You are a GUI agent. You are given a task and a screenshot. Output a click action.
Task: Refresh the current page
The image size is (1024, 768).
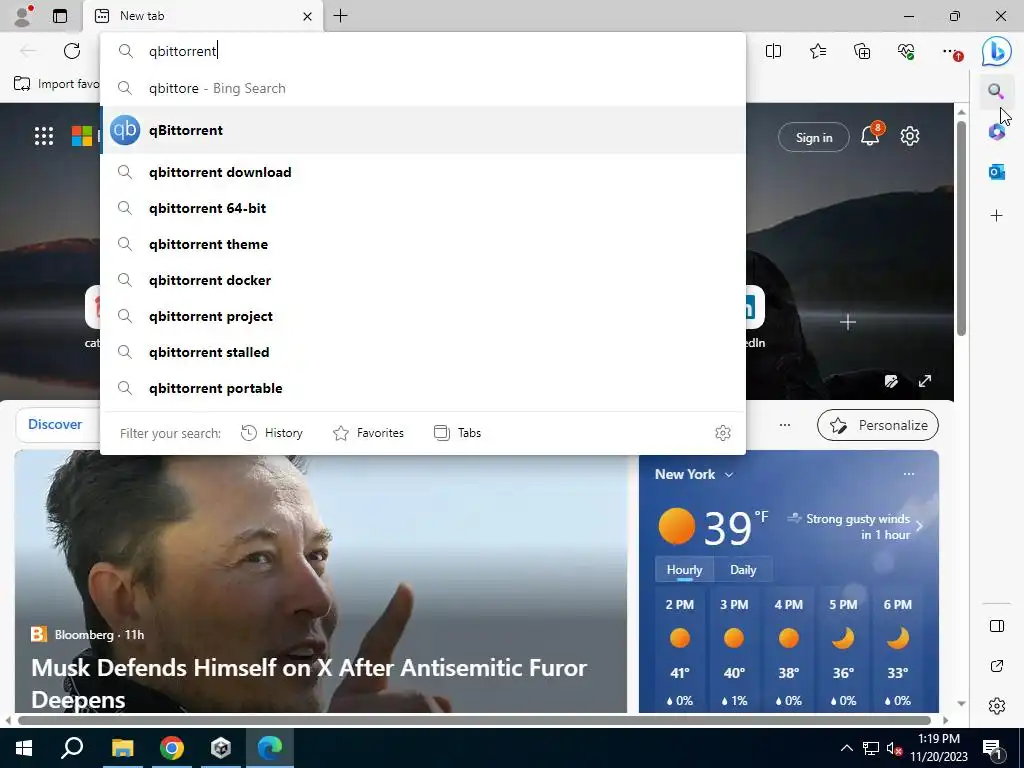[72, 51]
